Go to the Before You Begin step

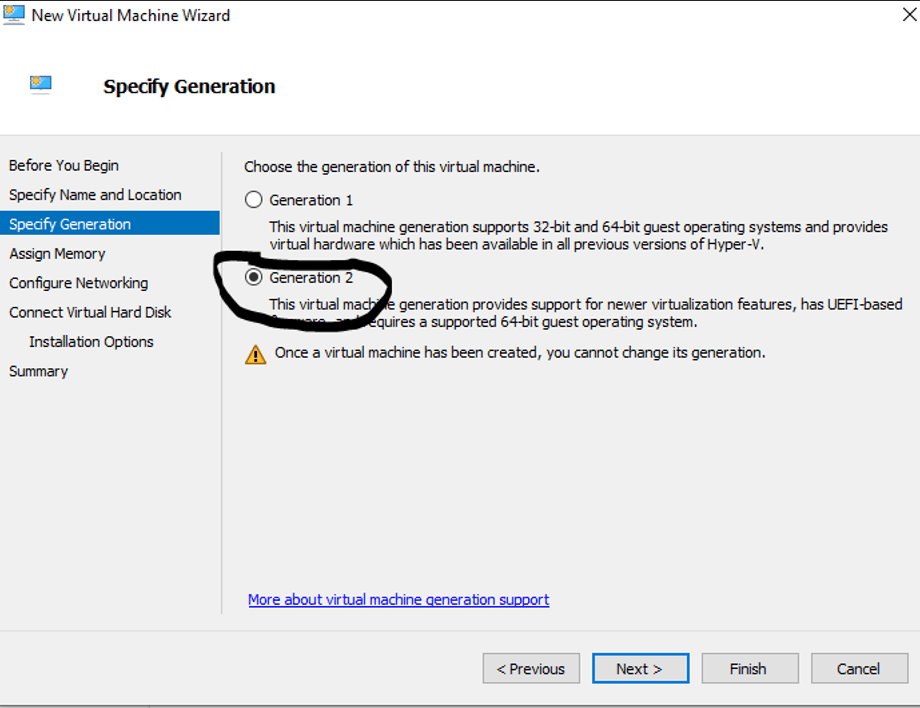[64, 166]
